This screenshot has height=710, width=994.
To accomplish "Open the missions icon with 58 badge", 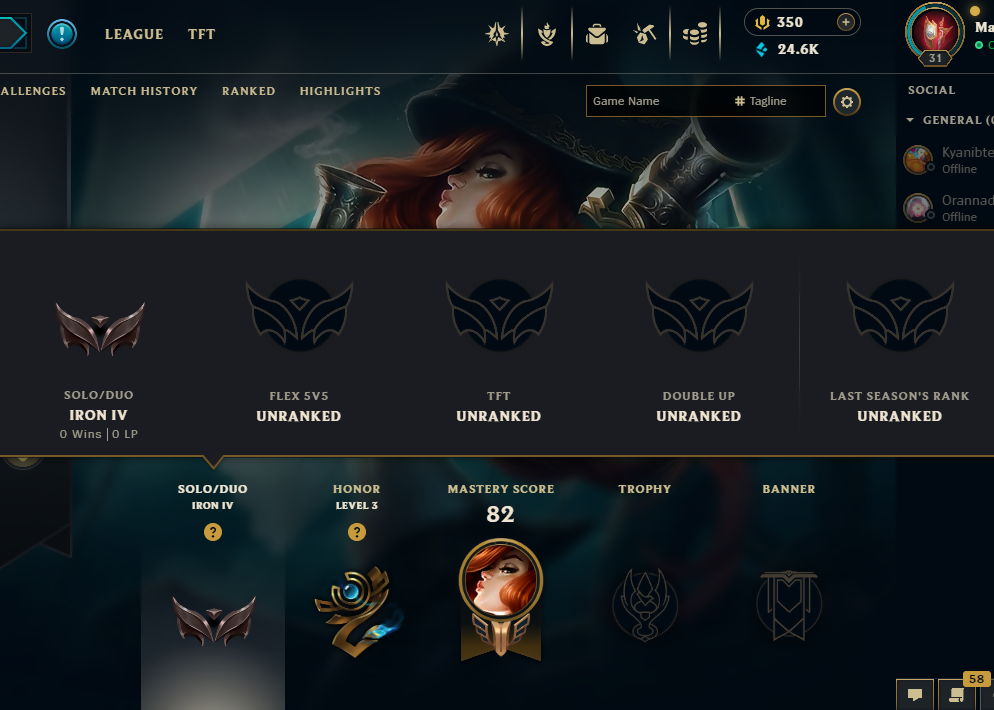I will click(957, 695).
